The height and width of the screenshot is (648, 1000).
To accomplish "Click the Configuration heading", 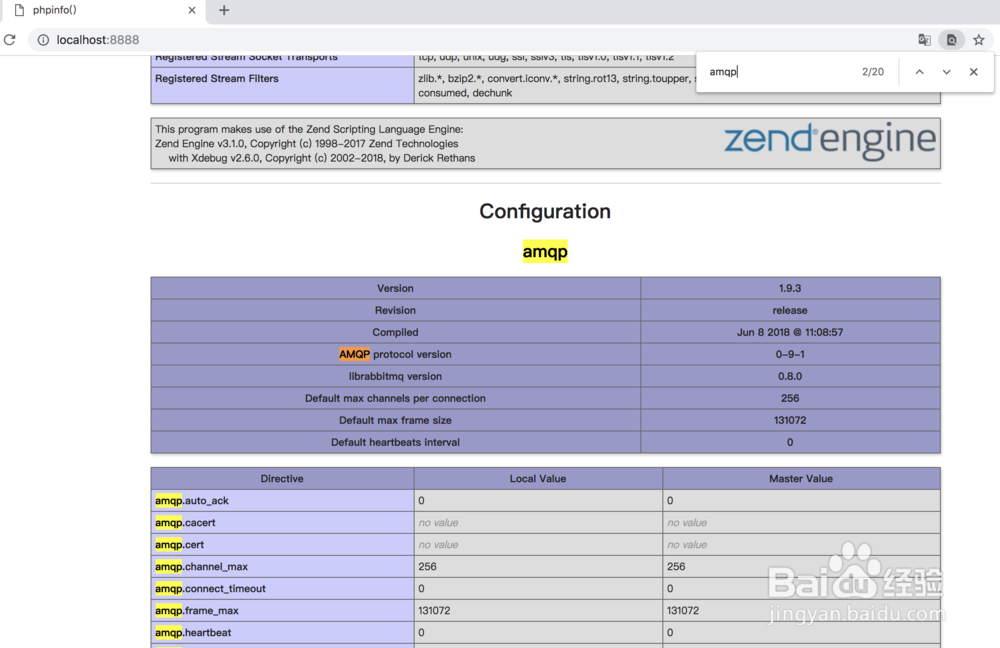I will pos(545,211).
